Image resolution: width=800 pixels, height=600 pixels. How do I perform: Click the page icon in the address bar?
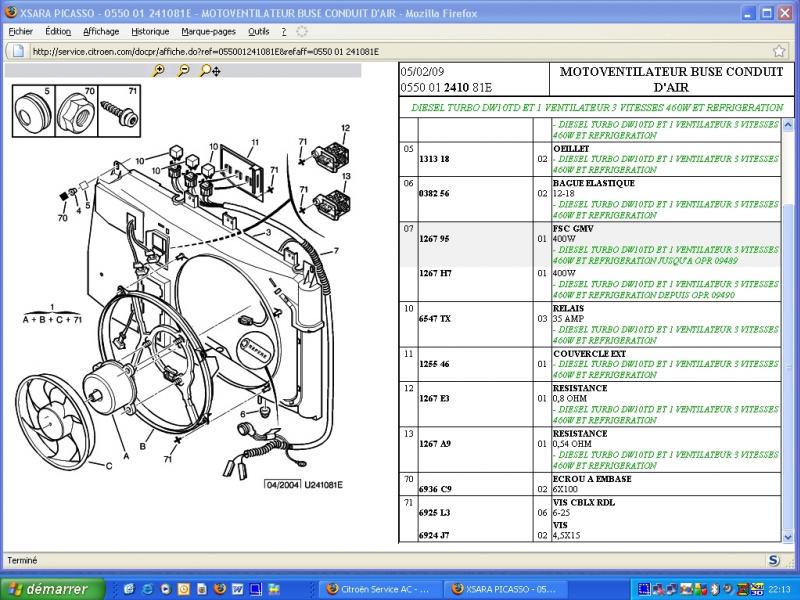pos(18,51)
